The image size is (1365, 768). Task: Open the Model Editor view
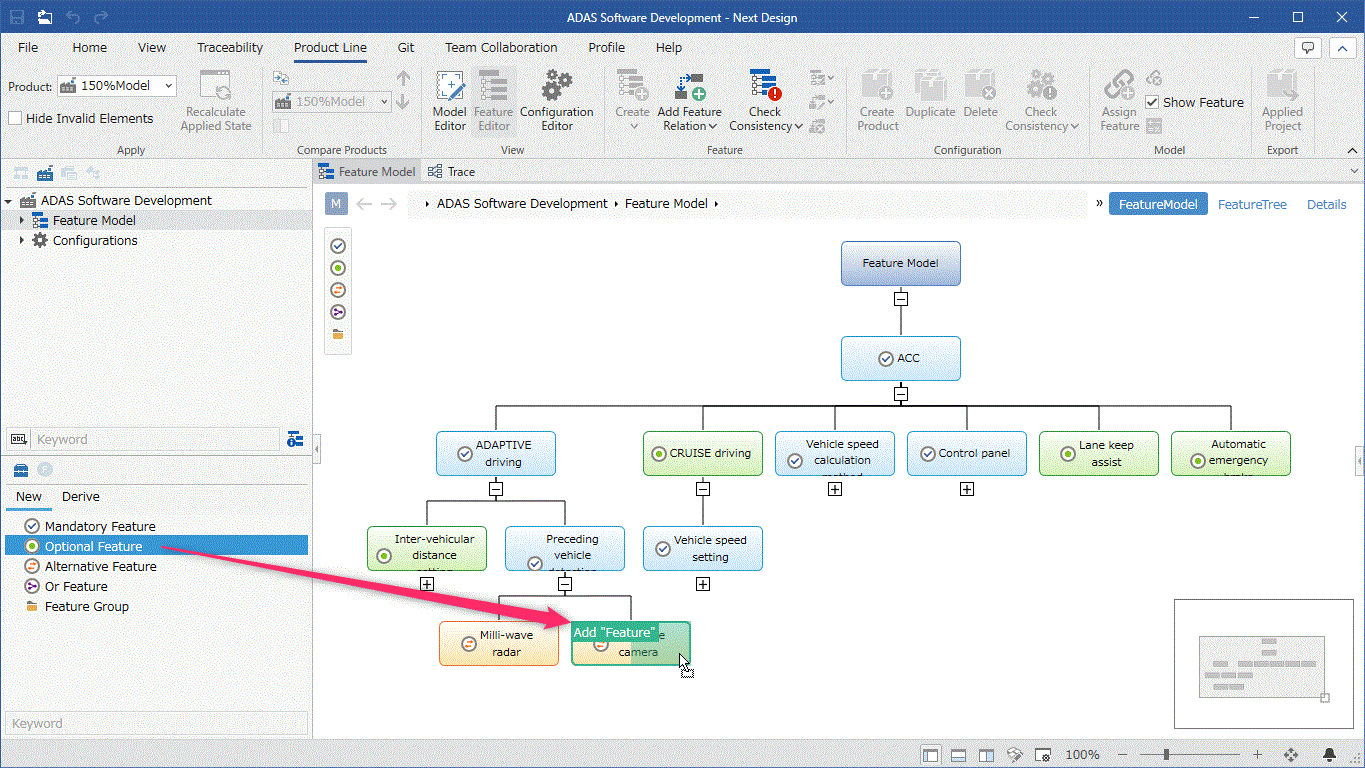pyautogui.click(x=449, y=101)
